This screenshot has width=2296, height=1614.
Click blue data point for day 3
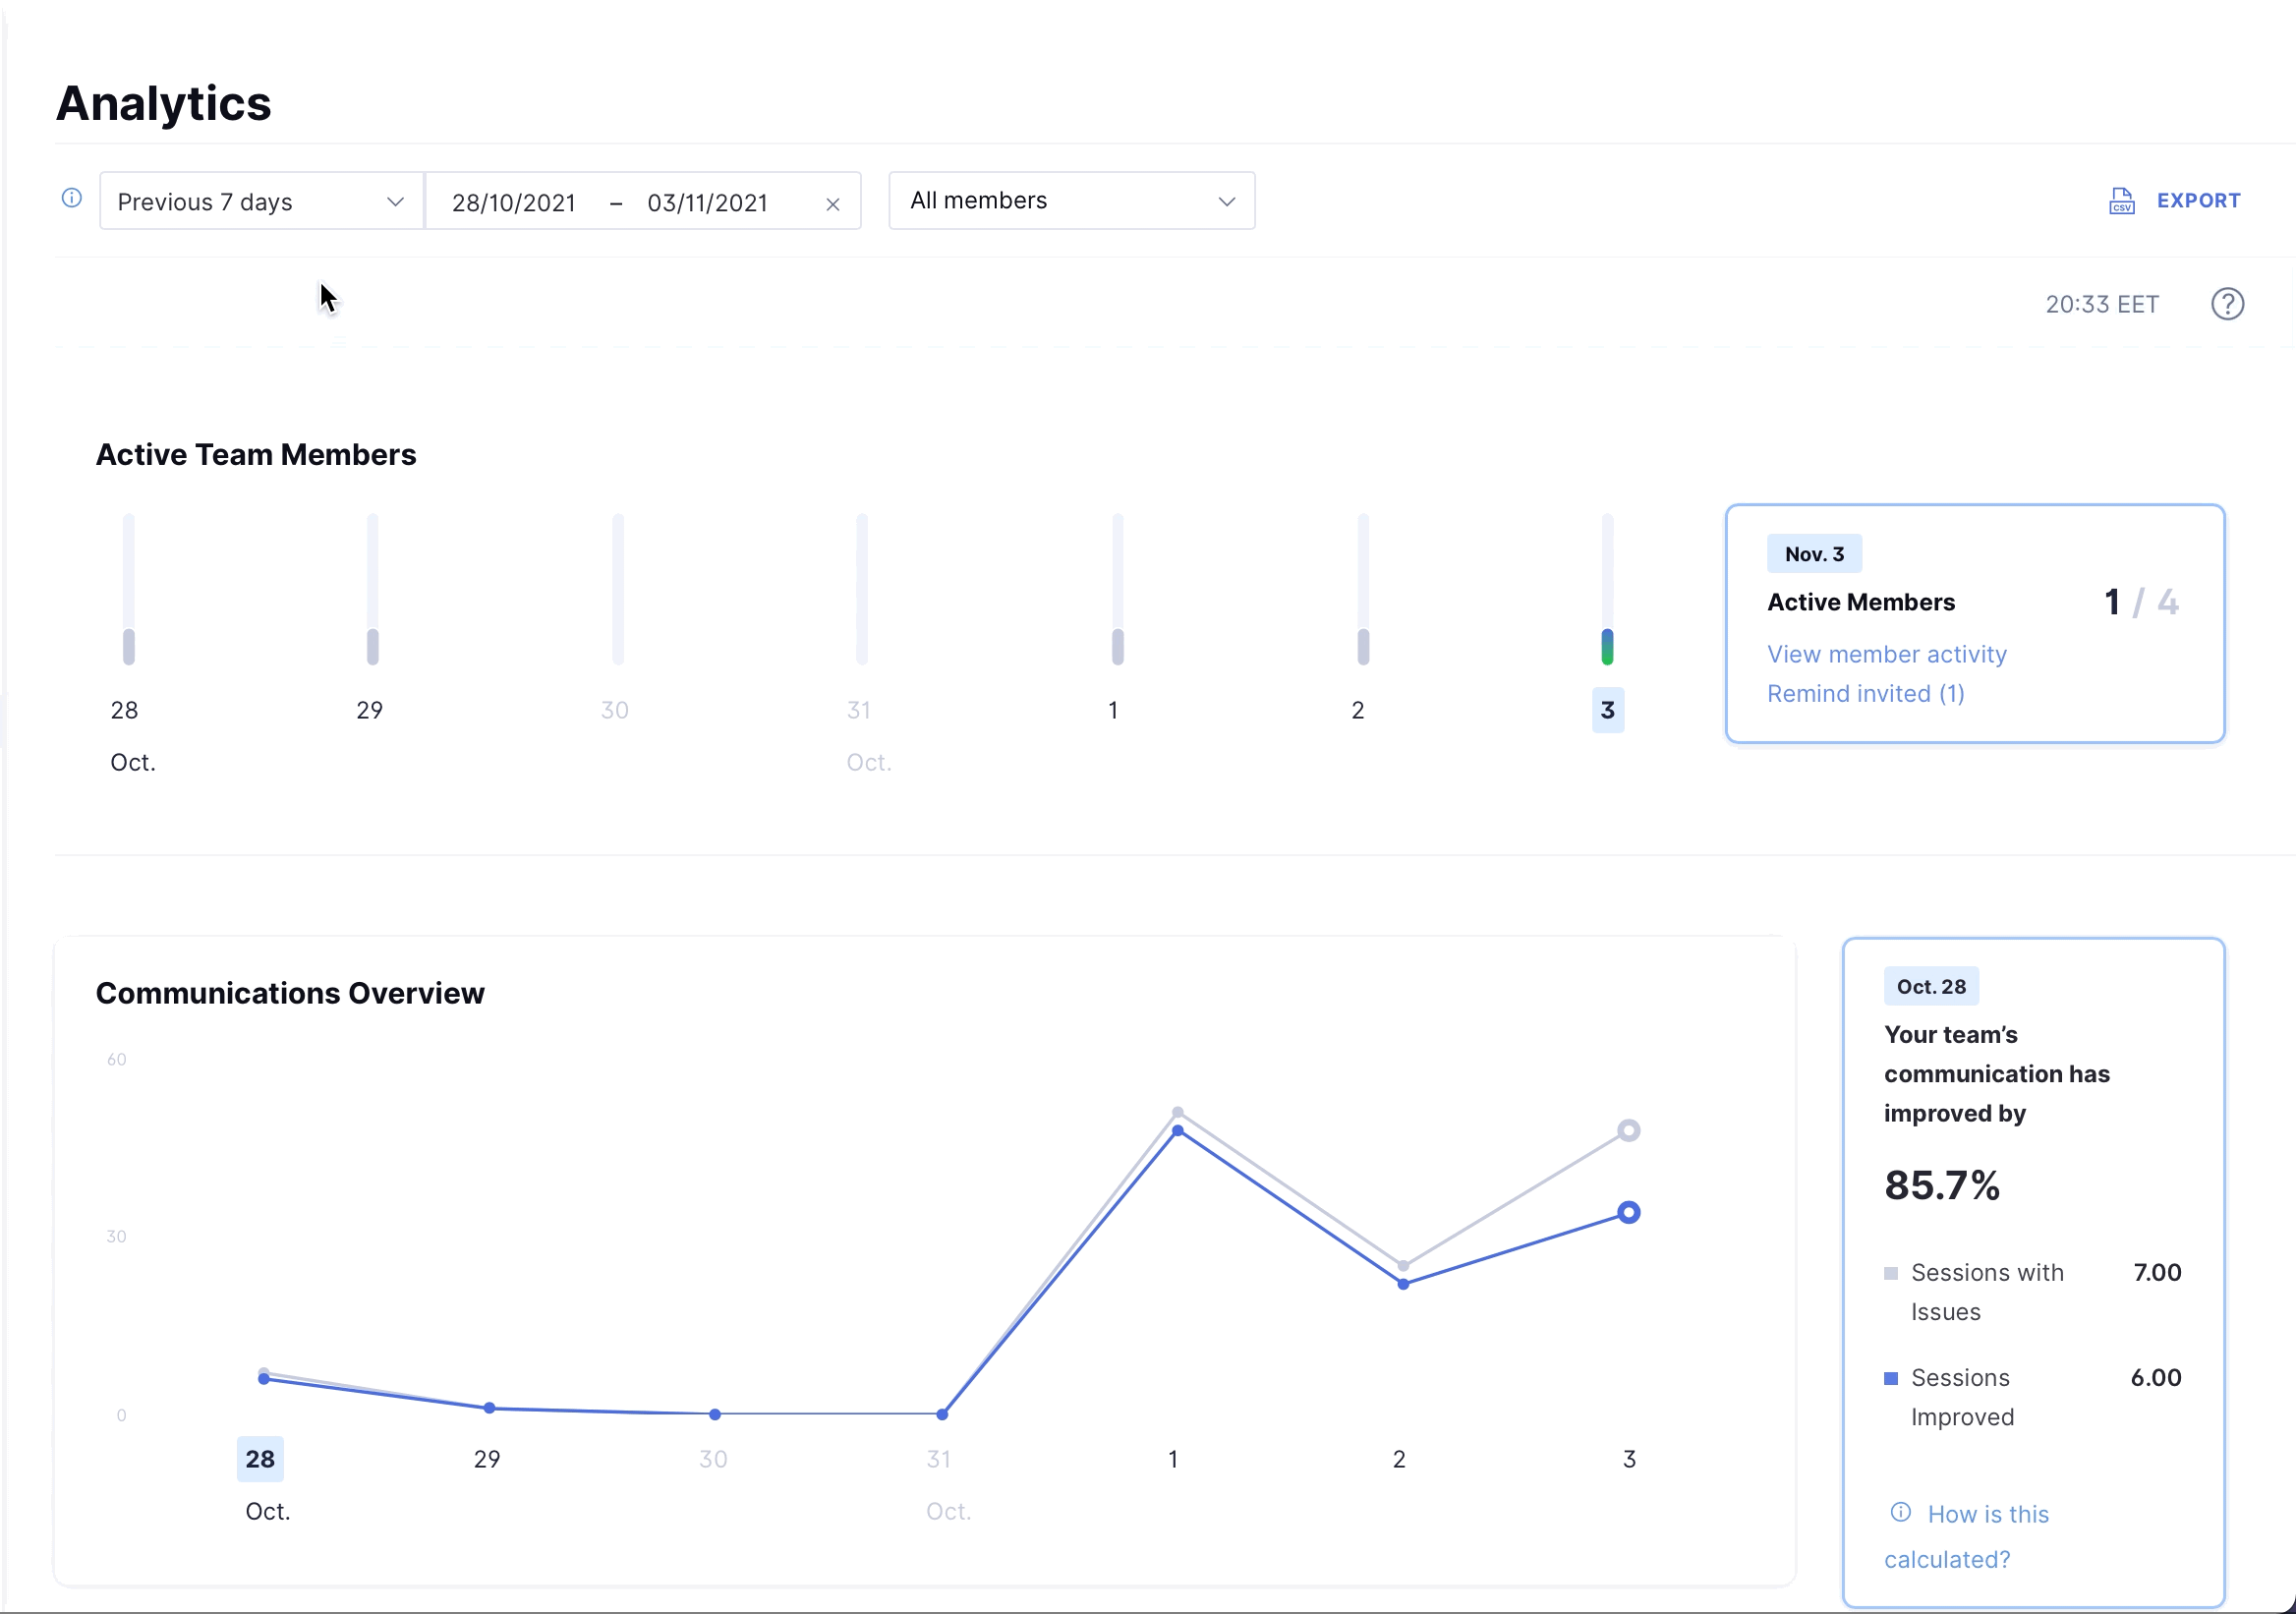point(1628,1213)
